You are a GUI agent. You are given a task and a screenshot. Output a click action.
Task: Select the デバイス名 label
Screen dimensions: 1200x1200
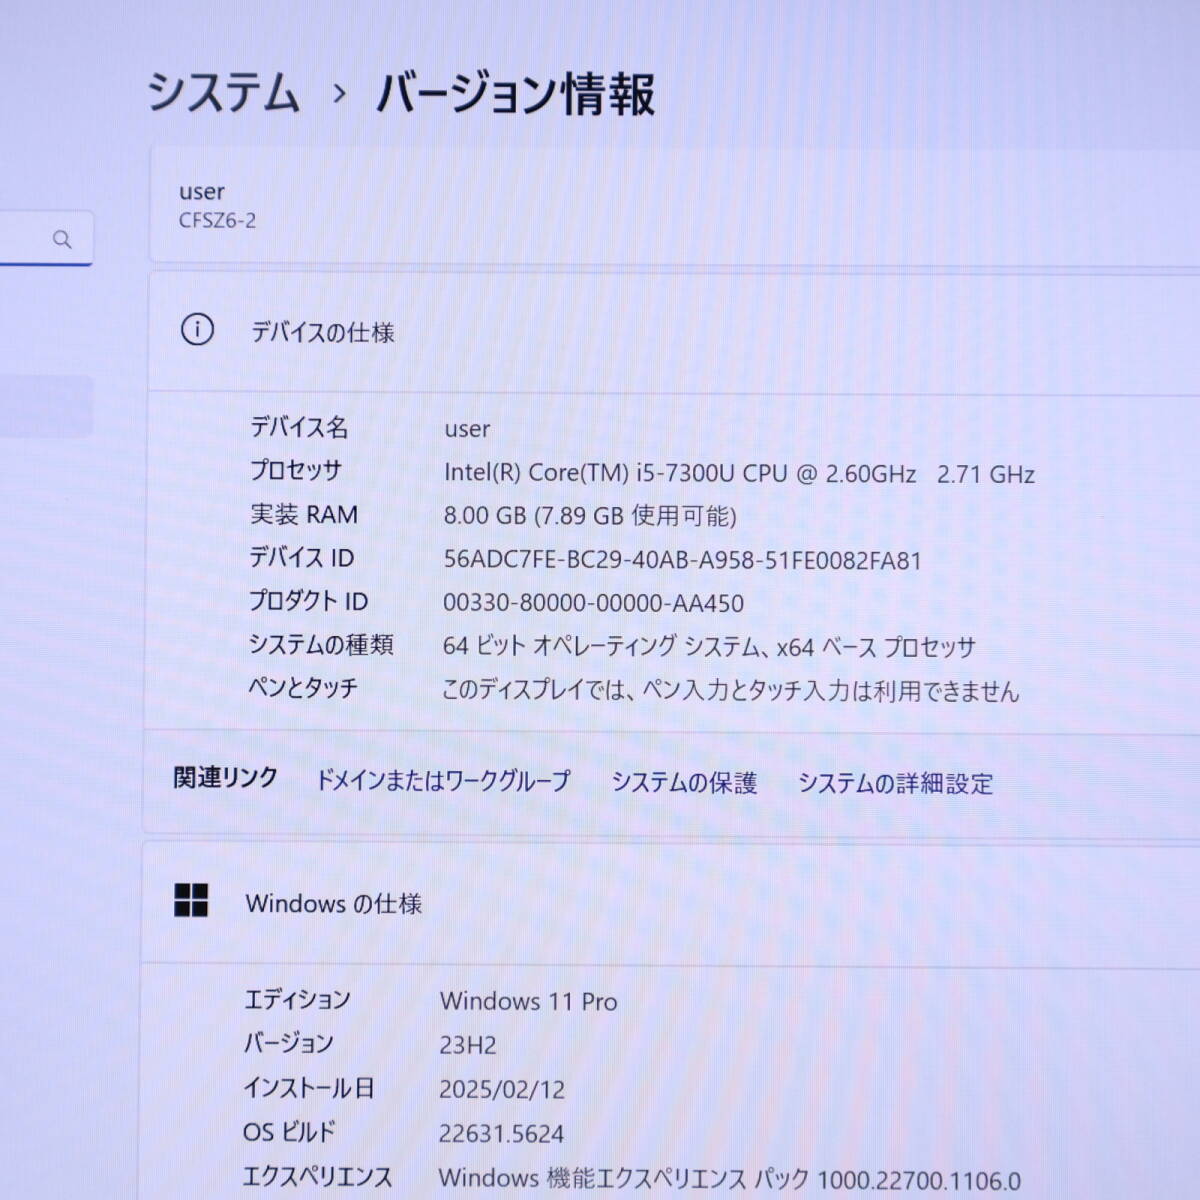pyautogui.click(x=299, y=428)
